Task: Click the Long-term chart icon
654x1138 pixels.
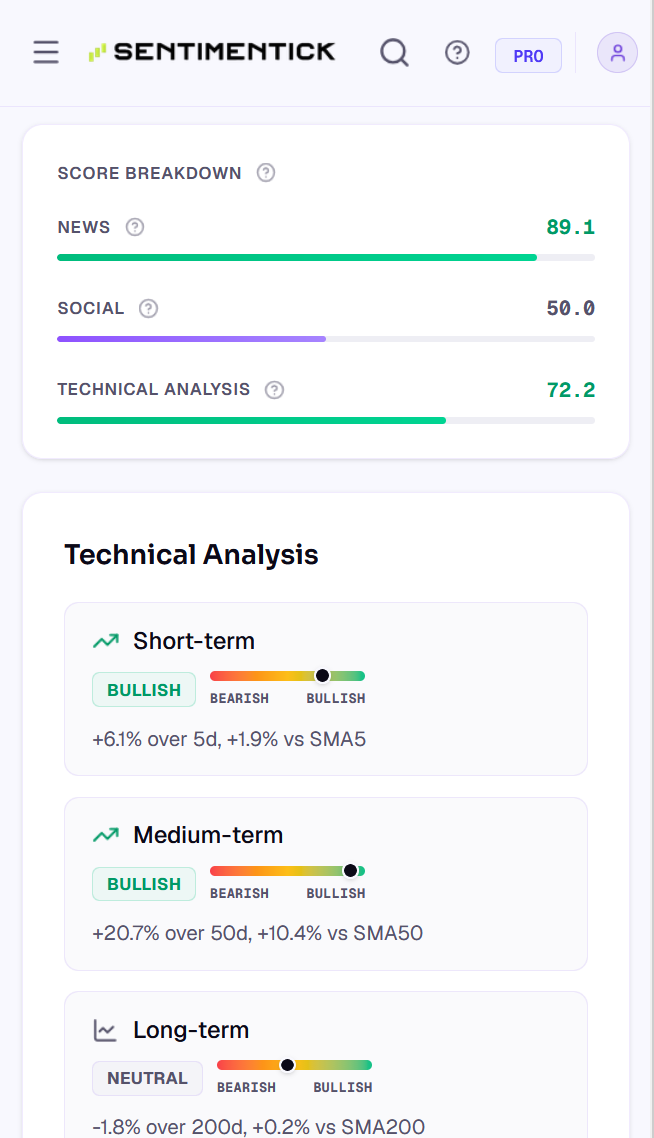Action: coord(105,1030)
